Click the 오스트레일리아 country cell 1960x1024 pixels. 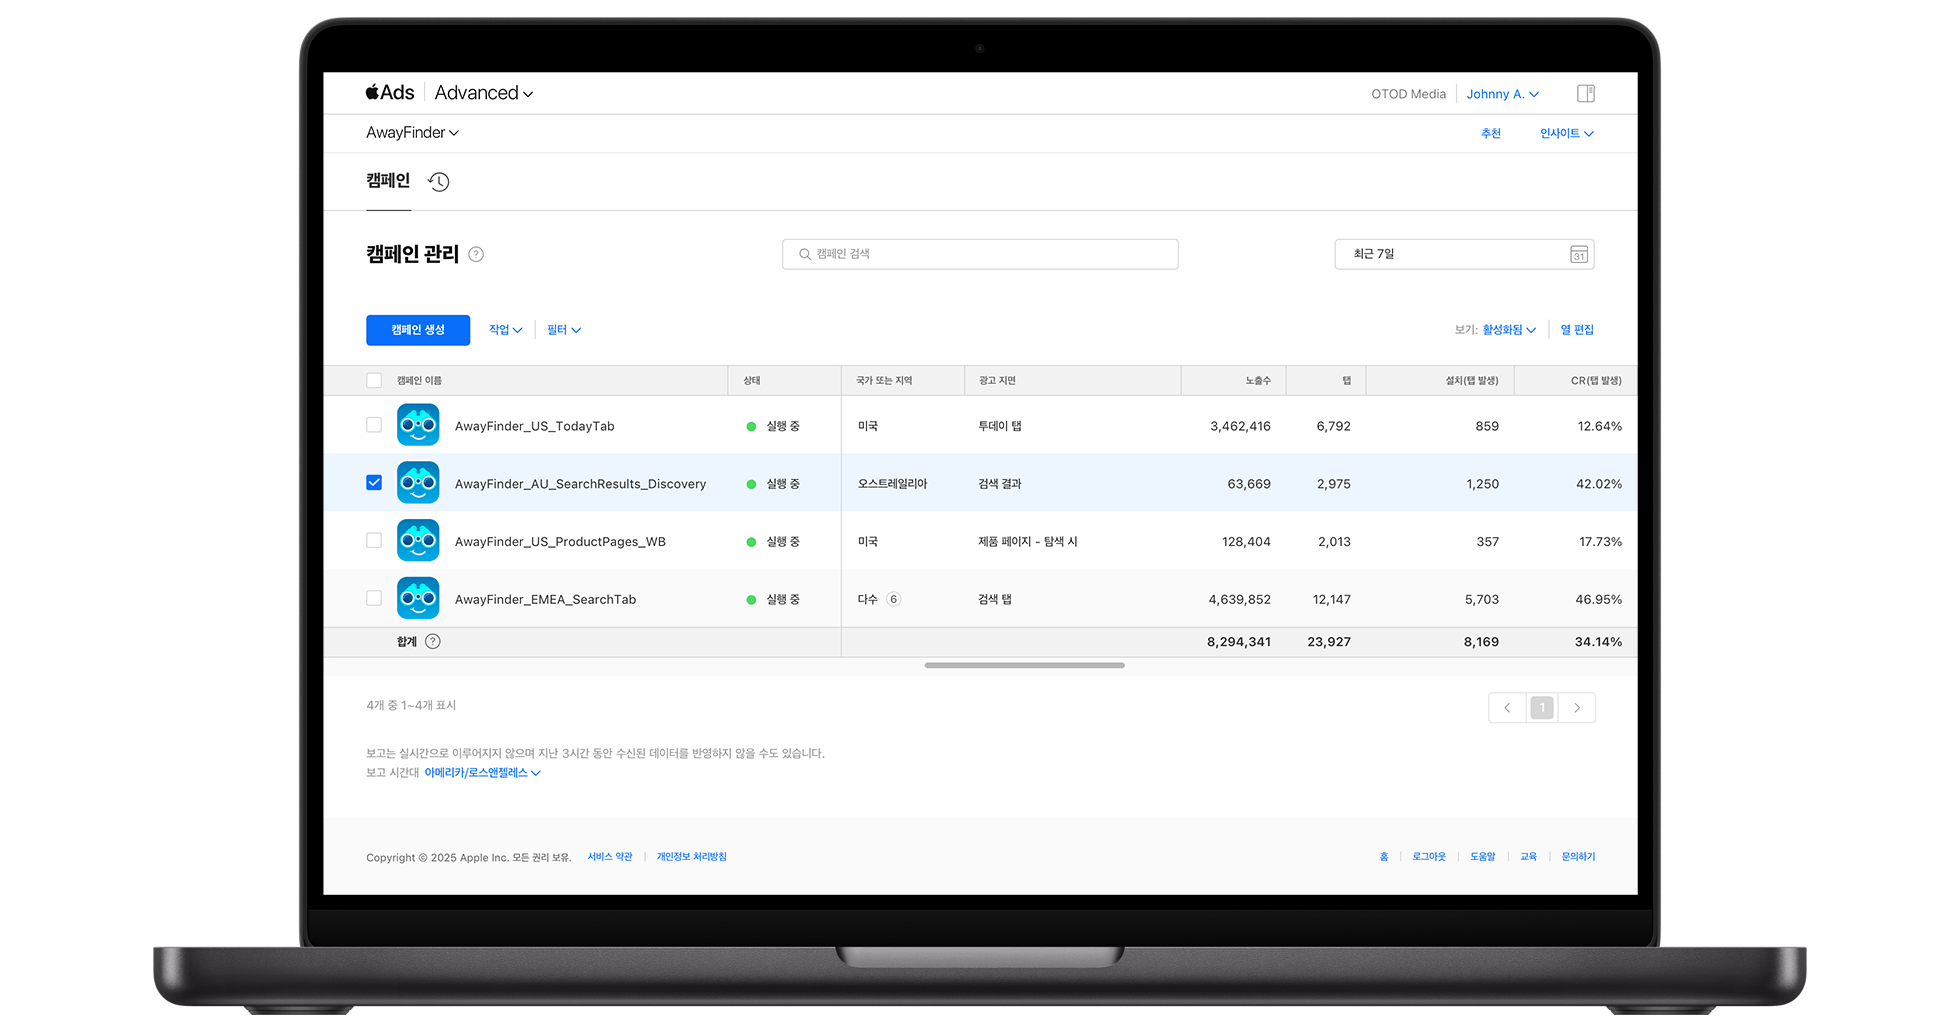(x=893, y=484)
